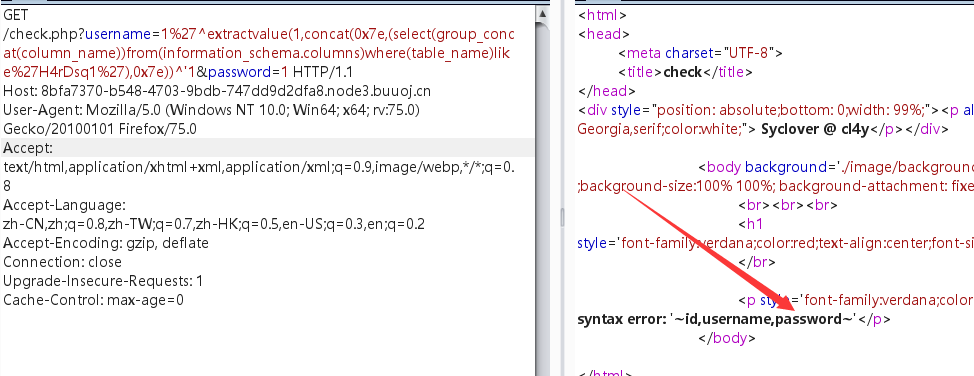Click the Accept-Language: header line
This screenshot has width=974, height=376.
tap(65, 205)
